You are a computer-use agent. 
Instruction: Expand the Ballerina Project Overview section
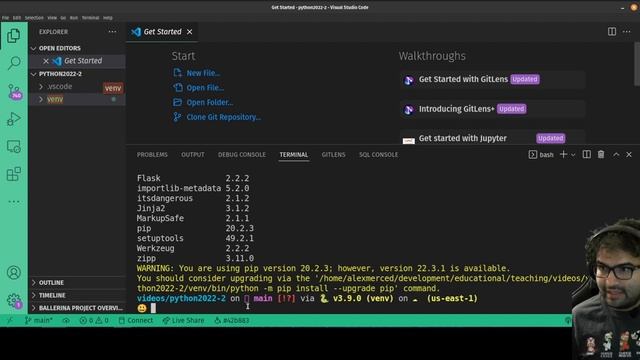tap(77, 308)
